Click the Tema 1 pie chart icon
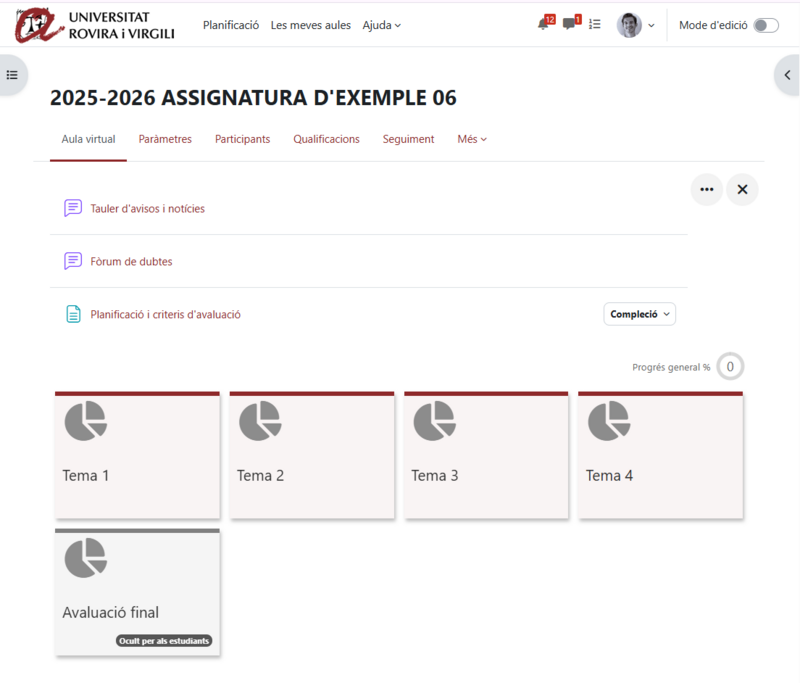 coord(86,420)
